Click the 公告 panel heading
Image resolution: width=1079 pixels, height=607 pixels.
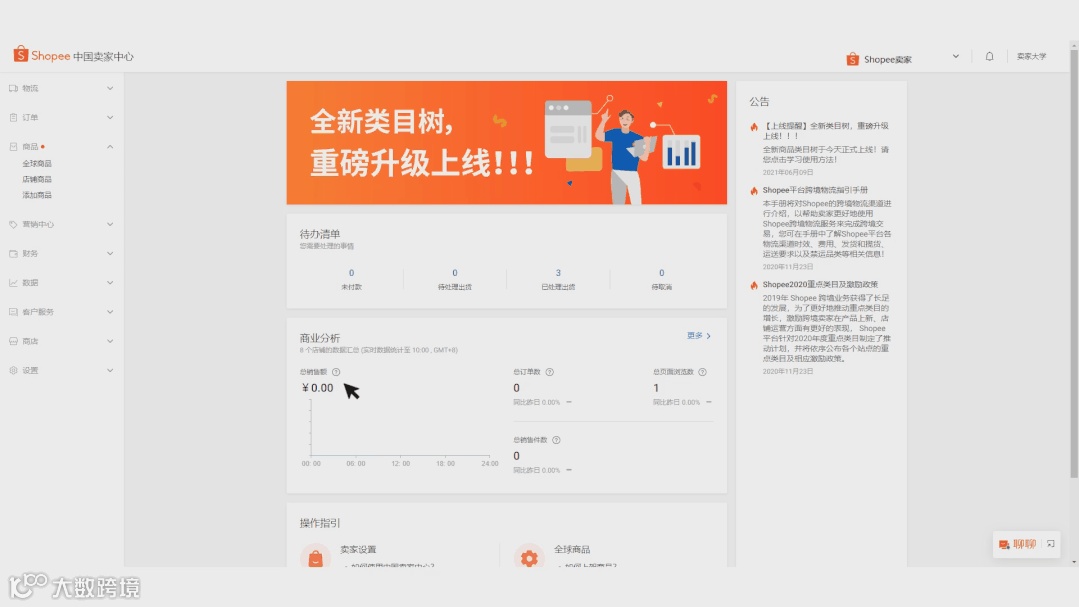759,101
